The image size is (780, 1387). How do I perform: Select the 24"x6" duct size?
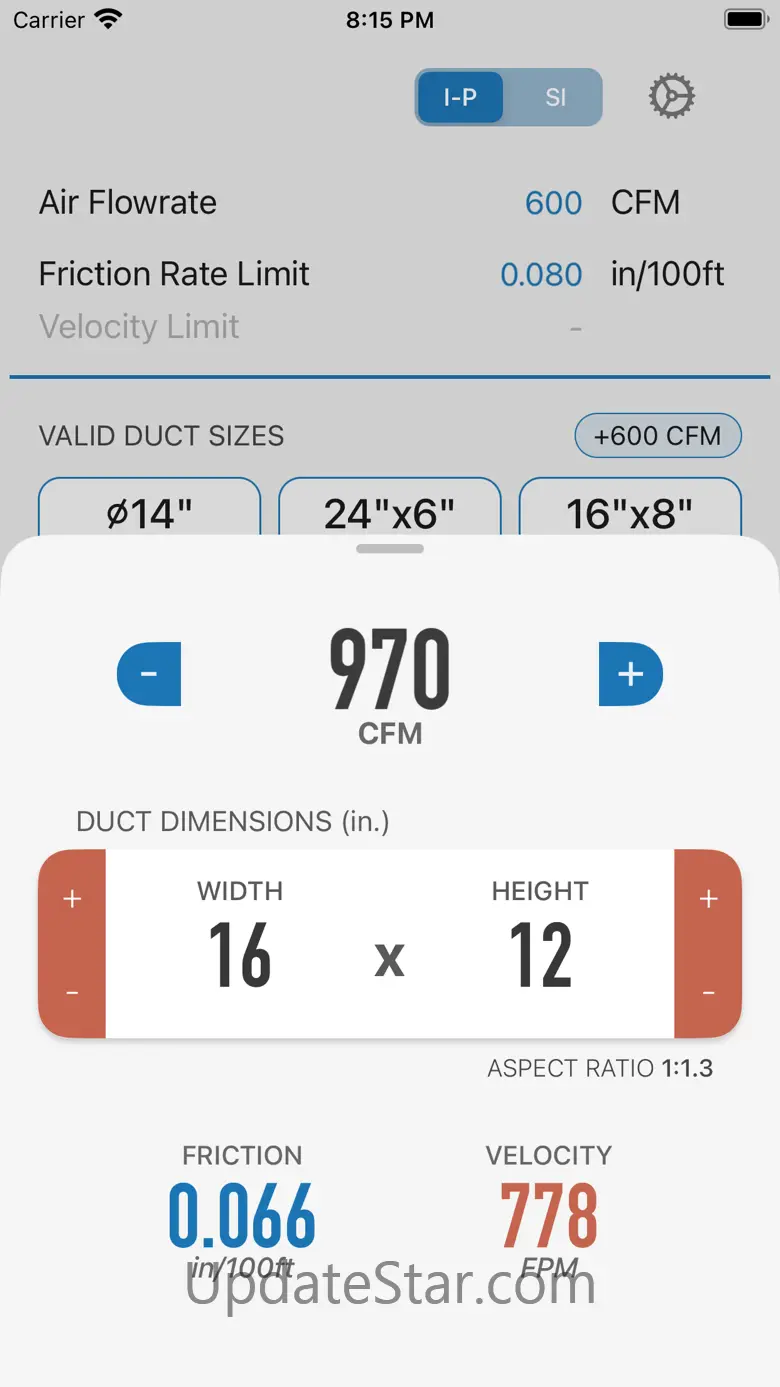pyautogui.click(x=389, y=512)
